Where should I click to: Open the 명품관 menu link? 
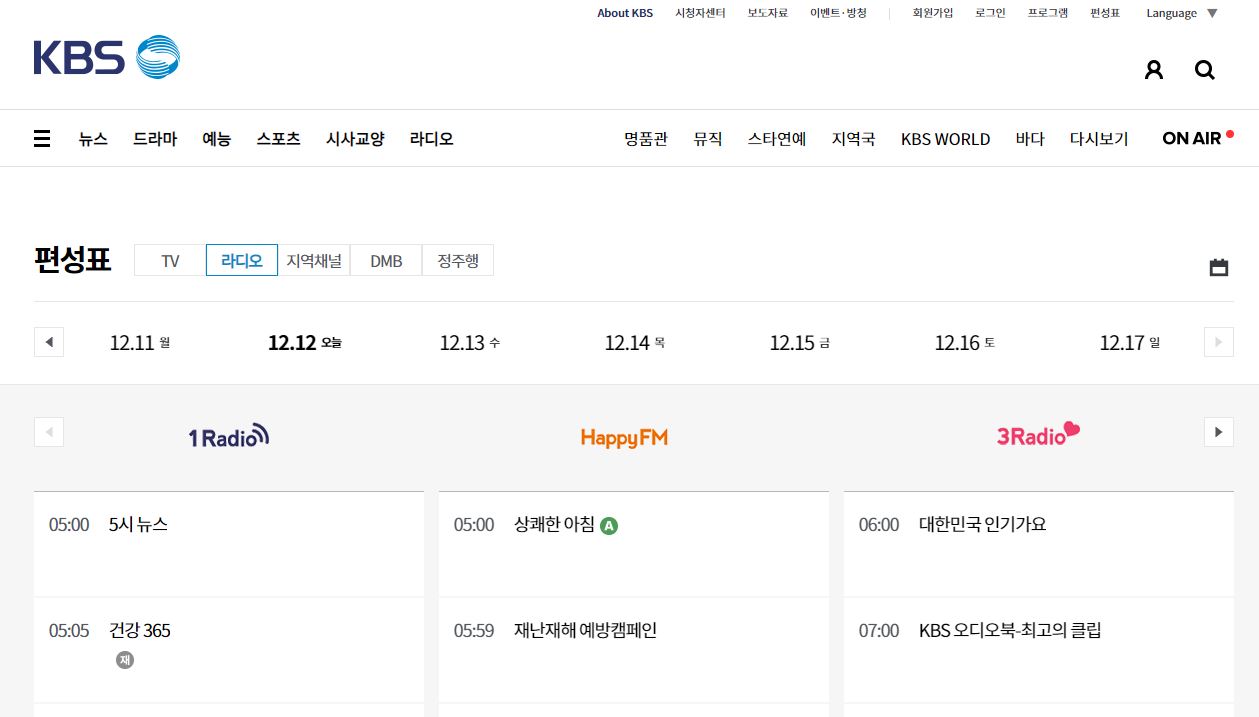646,139
